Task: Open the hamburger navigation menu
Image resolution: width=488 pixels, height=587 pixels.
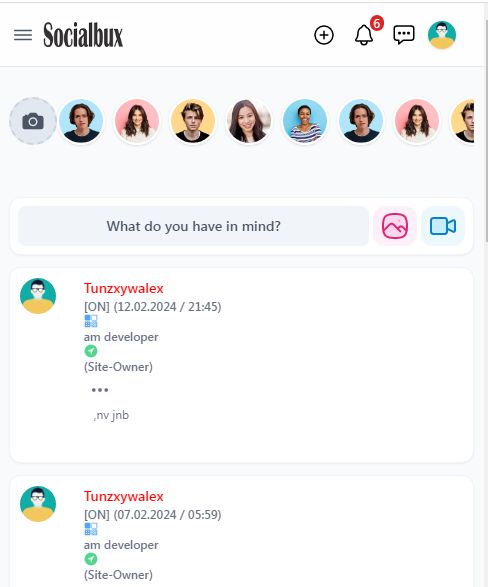Action: (x=23, y=35)
